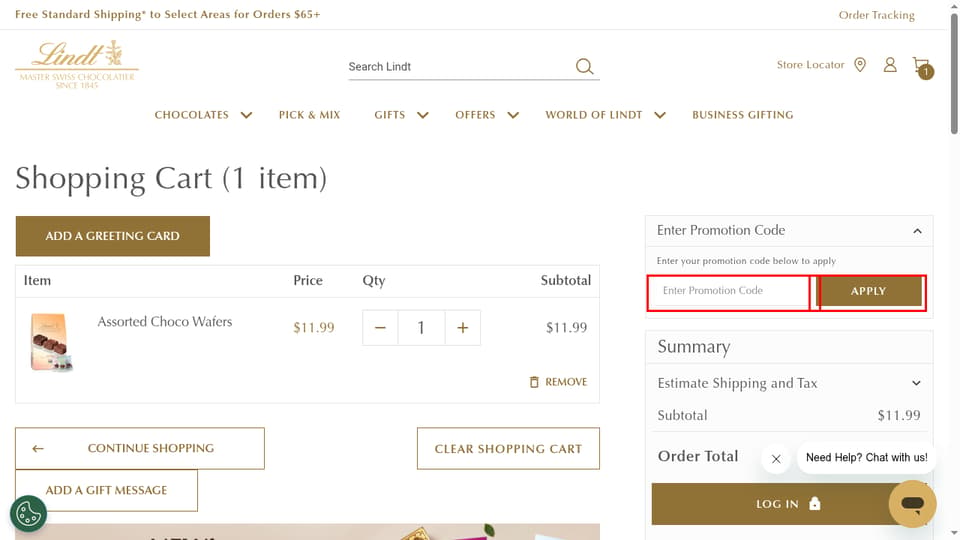This screenshot has height=540, width=960.
Task: Expand the Gifts menu chevron
Action: coord(422,115)
